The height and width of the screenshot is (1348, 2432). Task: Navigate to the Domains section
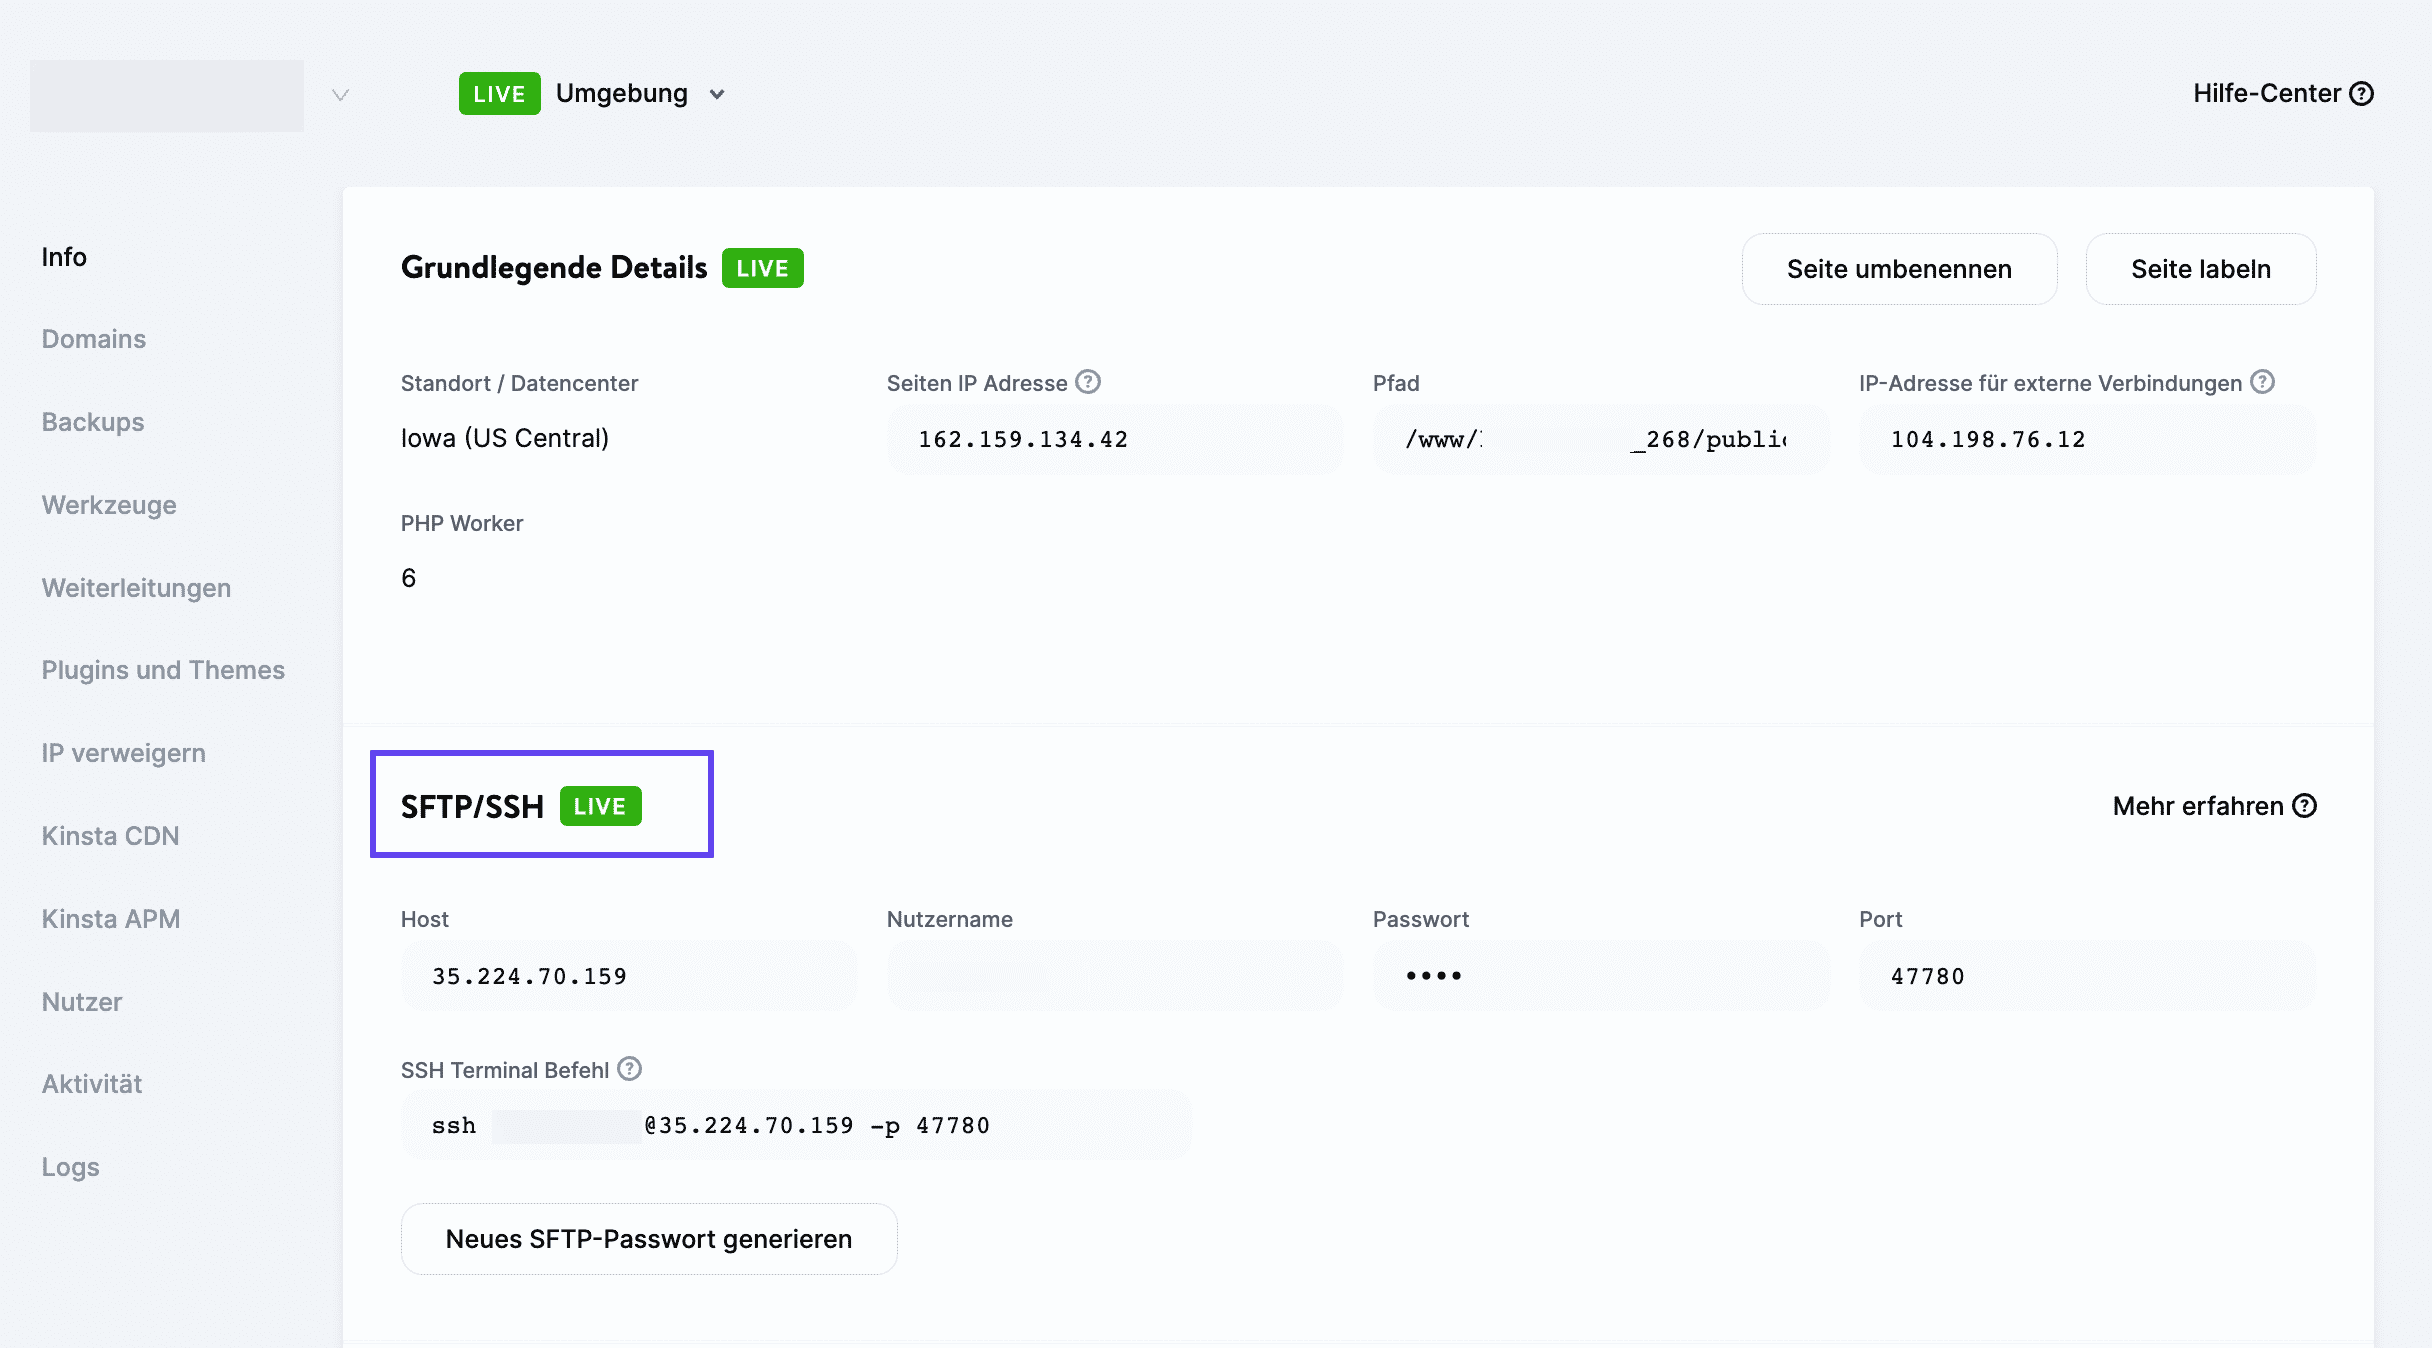tap(93, 339)
